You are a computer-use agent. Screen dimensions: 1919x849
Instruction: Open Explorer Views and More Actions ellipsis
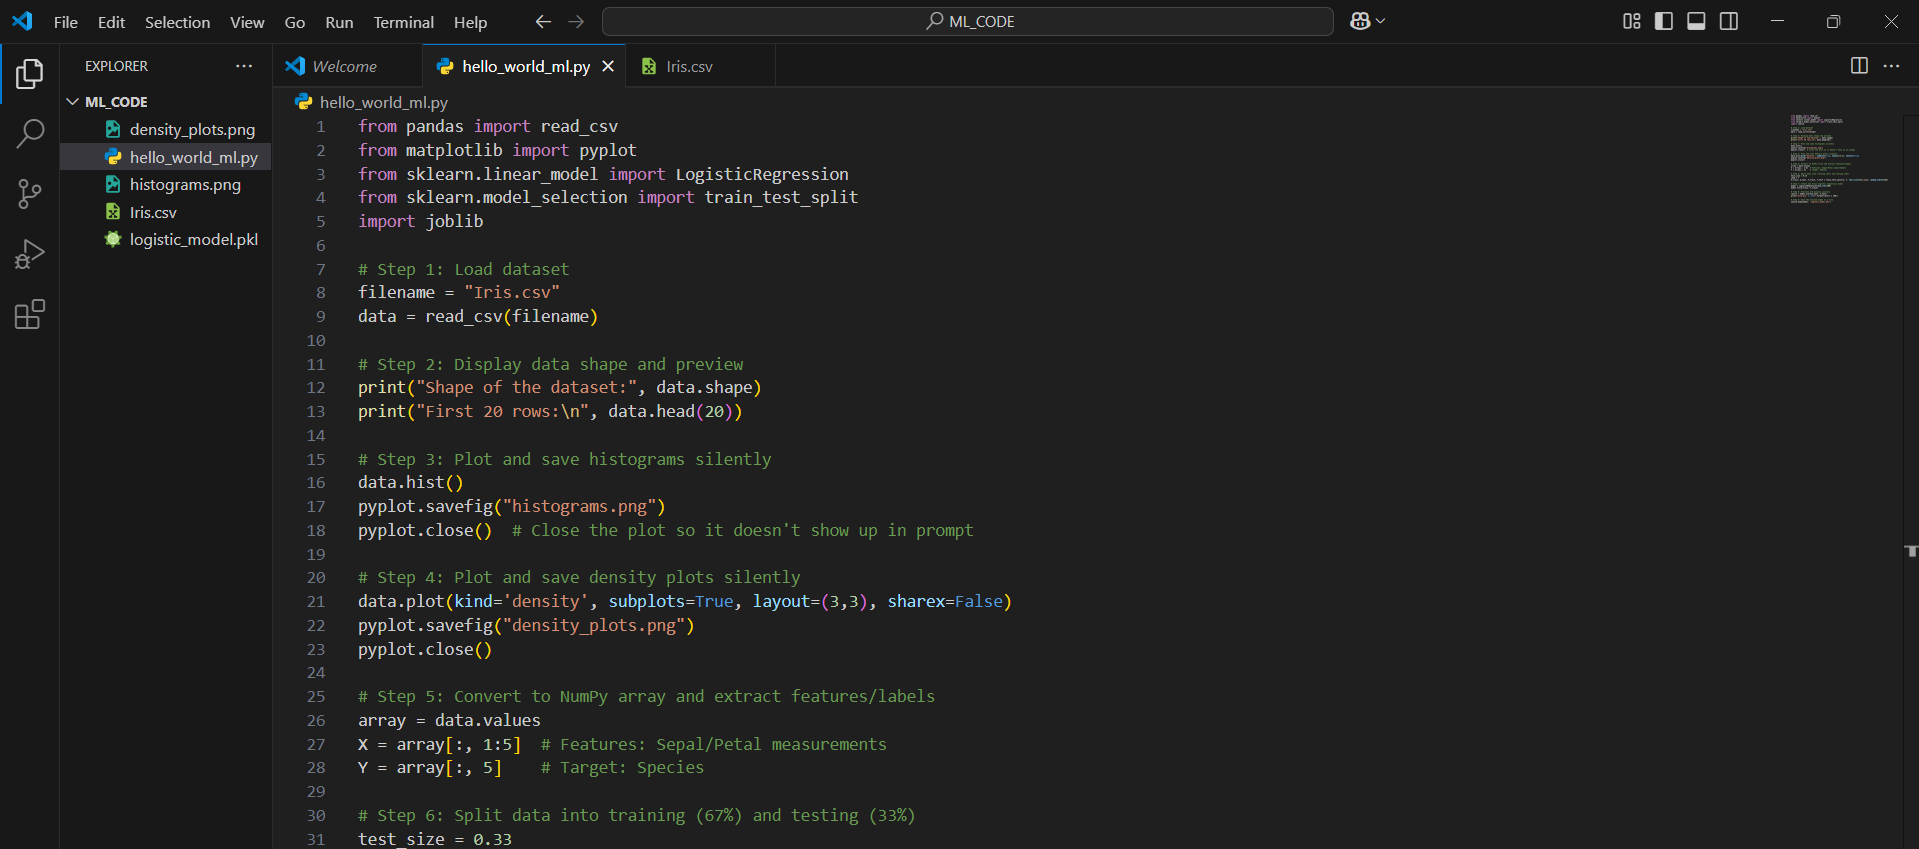pyautogui.click(x=244, y=66)
